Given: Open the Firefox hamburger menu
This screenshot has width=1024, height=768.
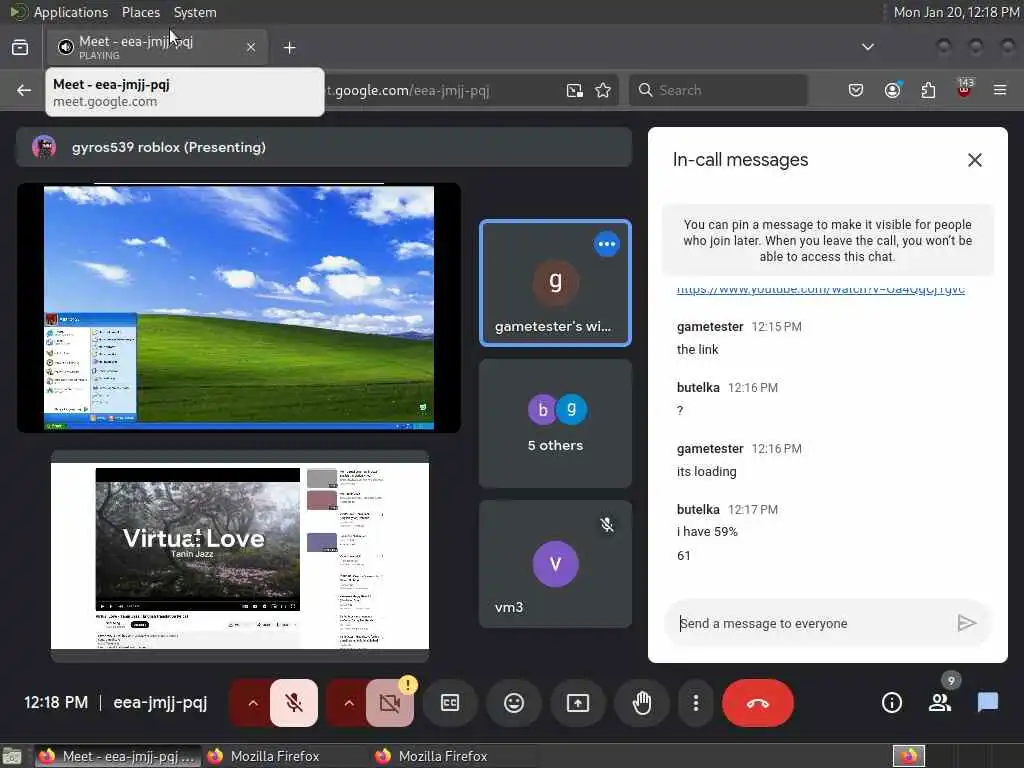Looking at the screenshot, I should (x=1000, y=90).
